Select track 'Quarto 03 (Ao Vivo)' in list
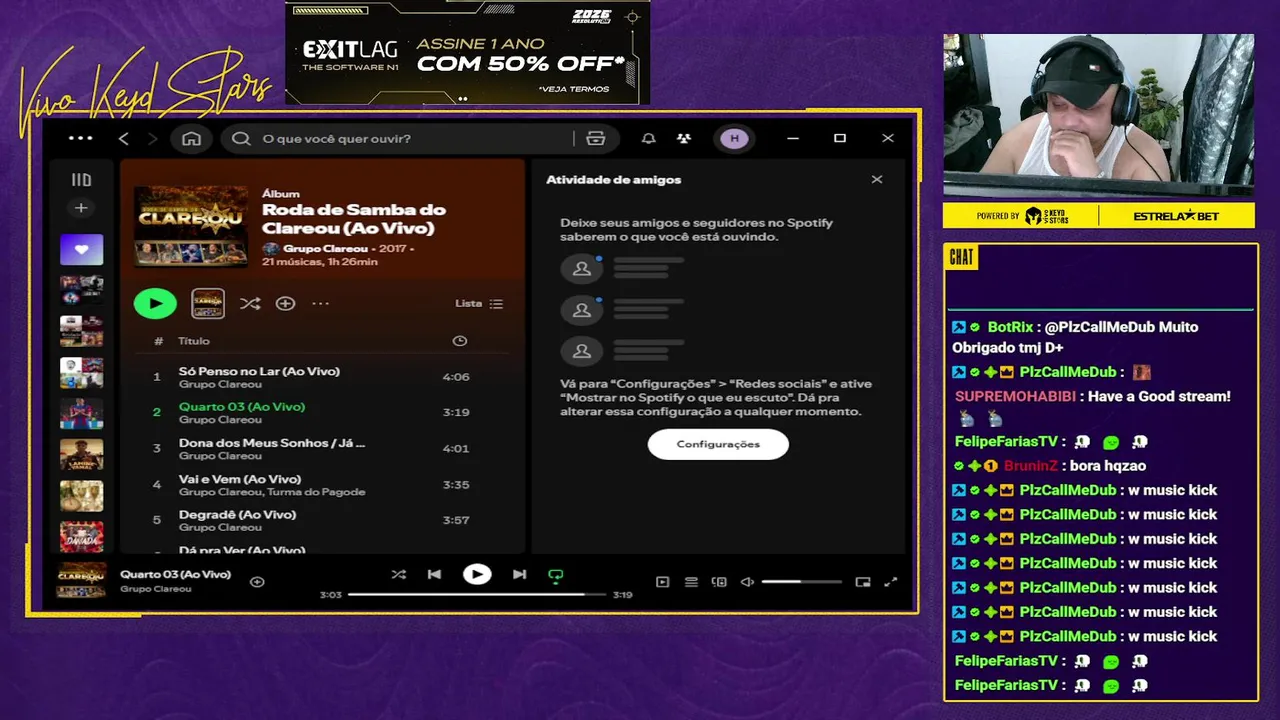Image resolution: width=1280 pixels, height=720 pixels. (322, 412)
